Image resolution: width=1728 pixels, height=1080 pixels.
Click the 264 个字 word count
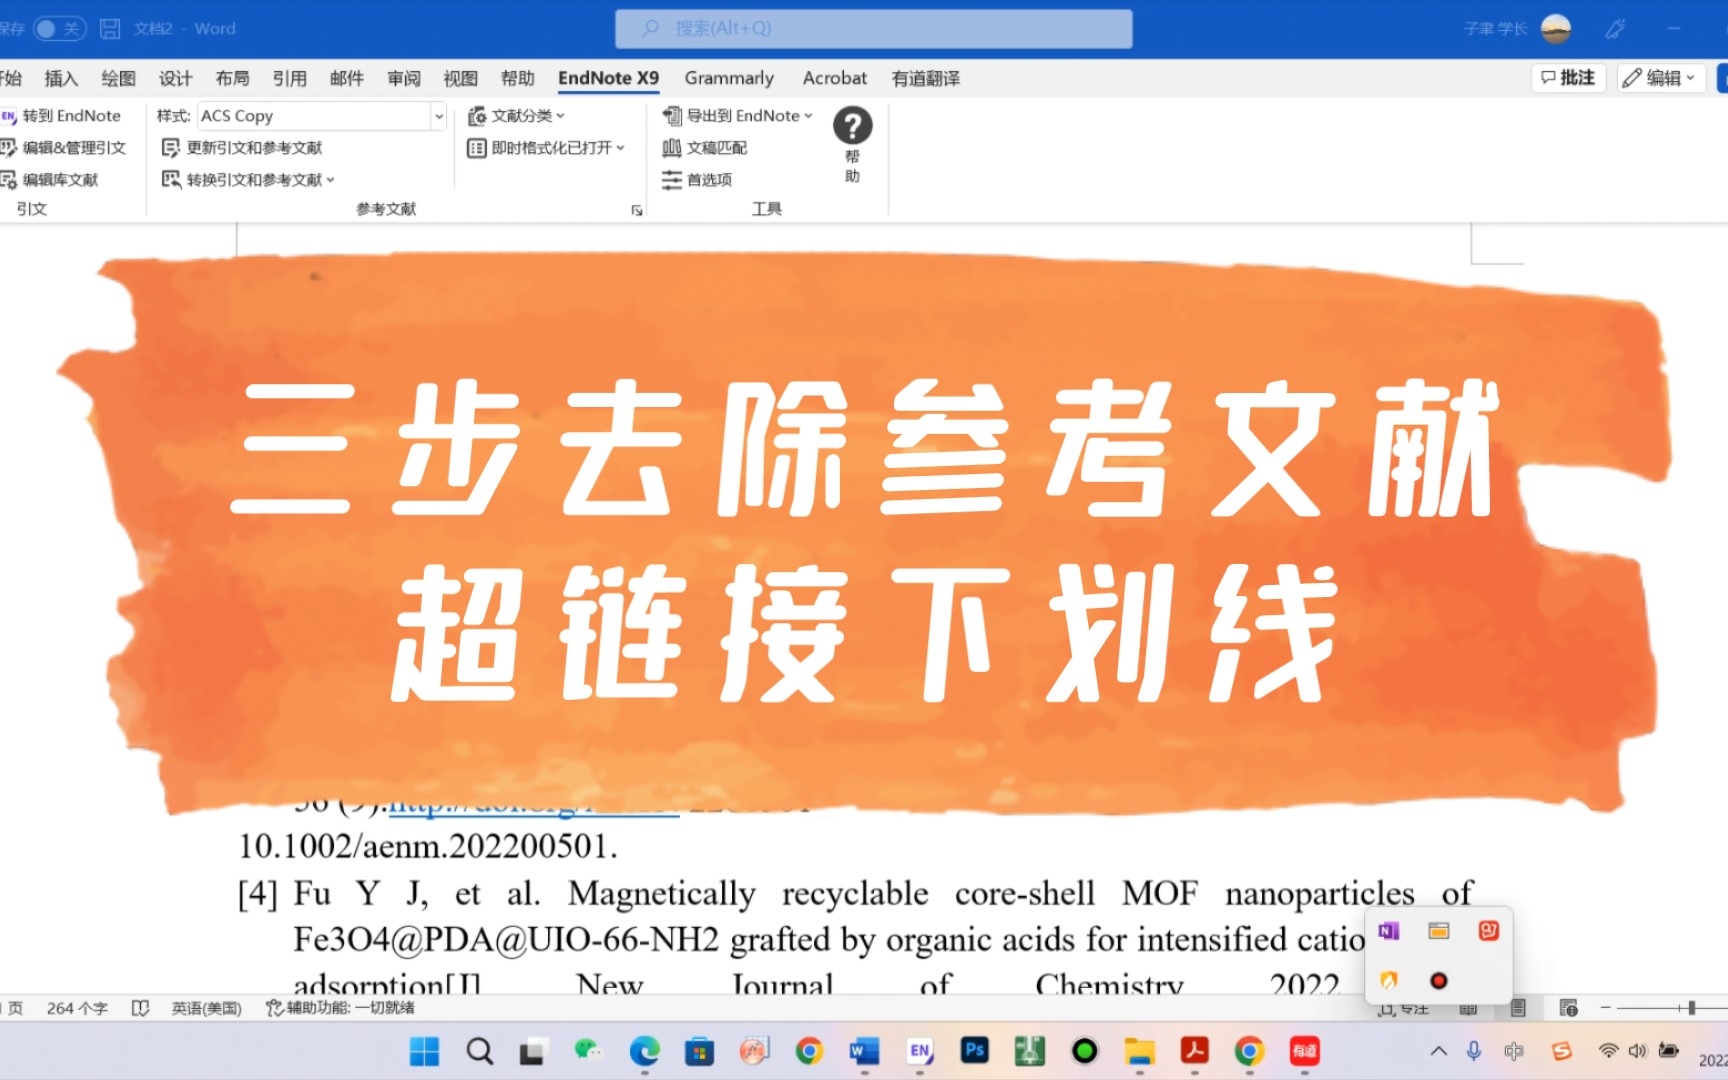tap(77, 1008)
